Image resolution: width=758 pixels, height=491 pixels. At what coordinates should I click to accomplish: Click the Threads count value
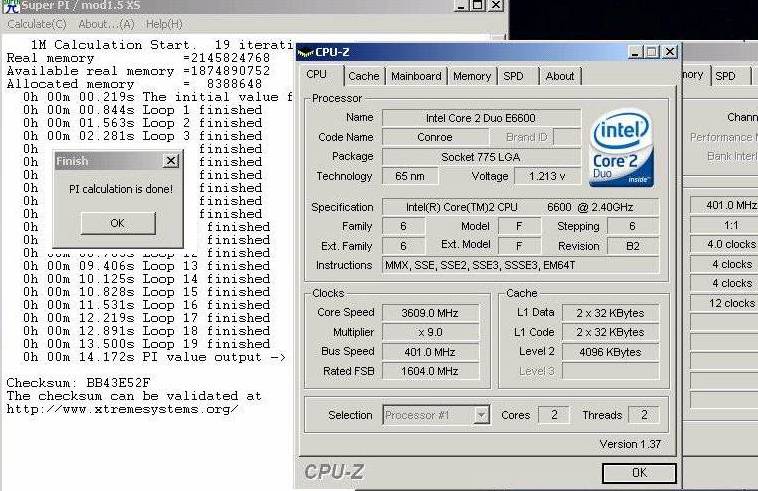[644, 415]
